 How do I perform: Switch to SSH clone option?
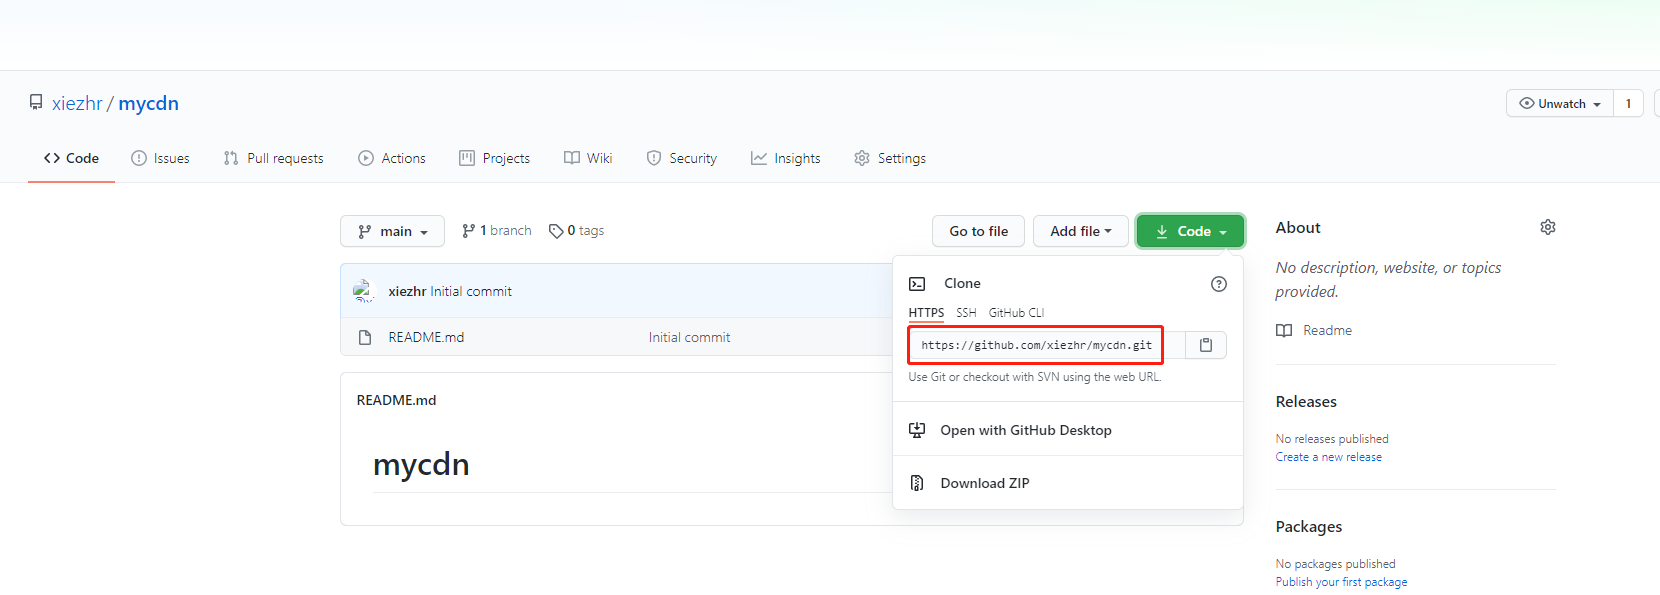966,313
